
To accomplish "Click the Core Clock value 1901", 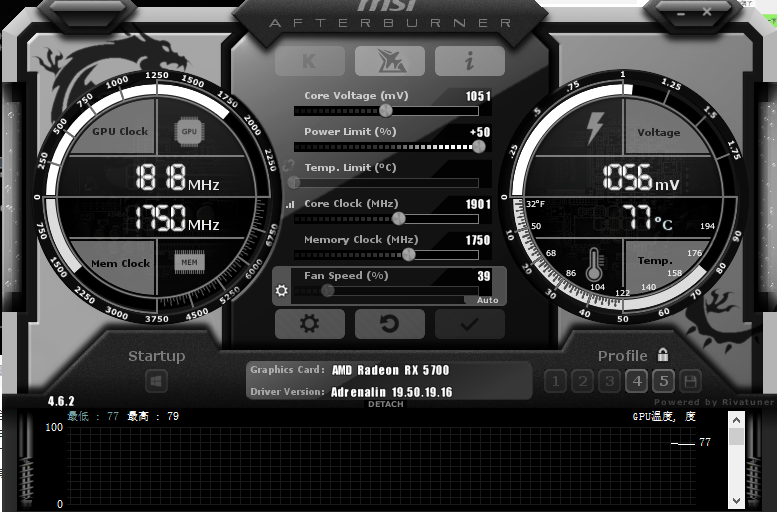I will pyautogui.click(x=478, y=204).
